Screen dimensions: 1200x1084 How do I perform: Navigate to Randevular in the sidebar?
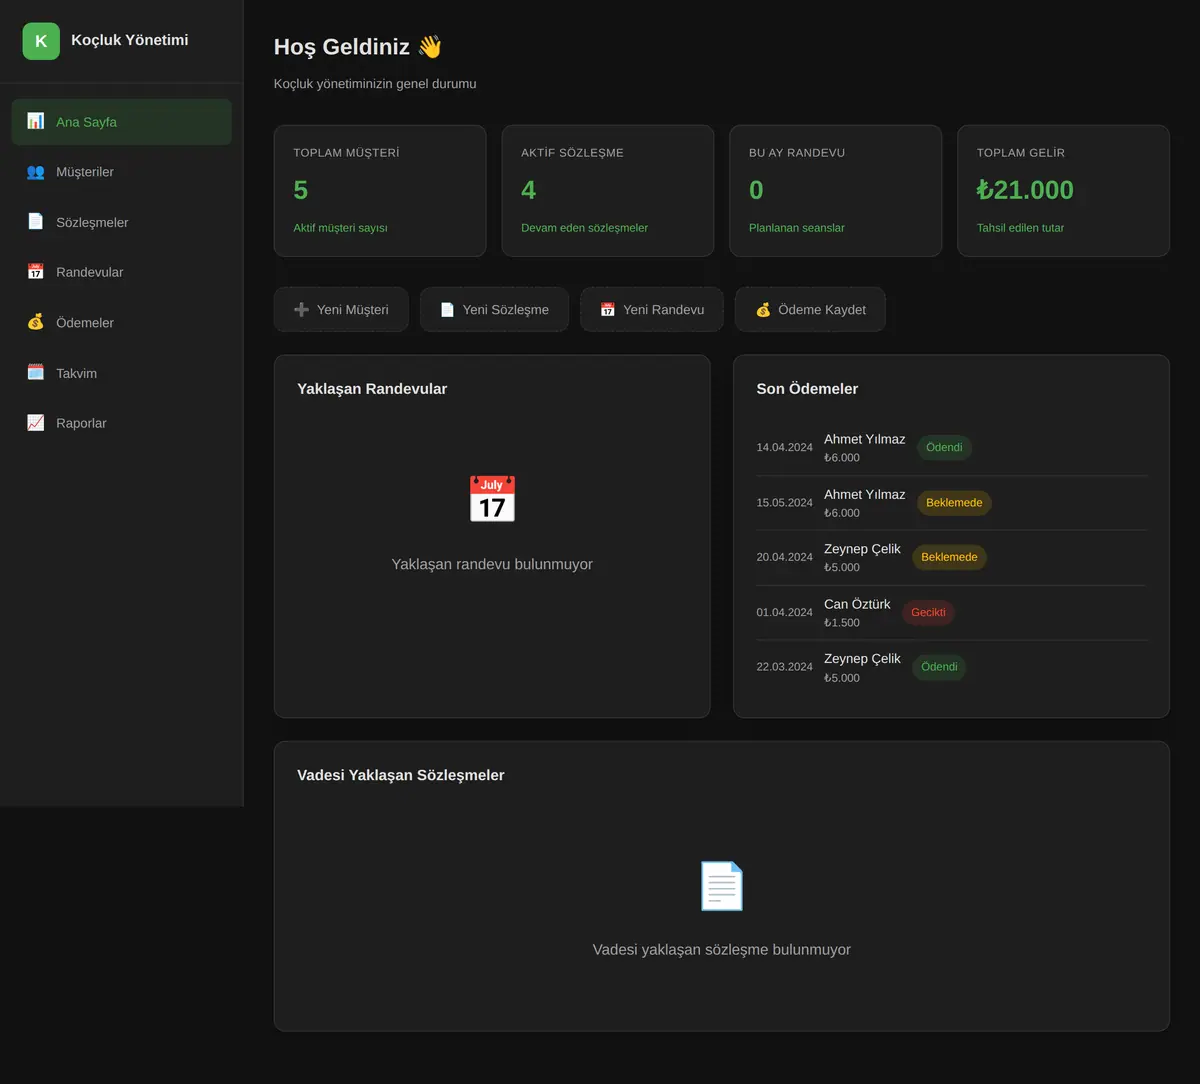(x=122, y=272)
